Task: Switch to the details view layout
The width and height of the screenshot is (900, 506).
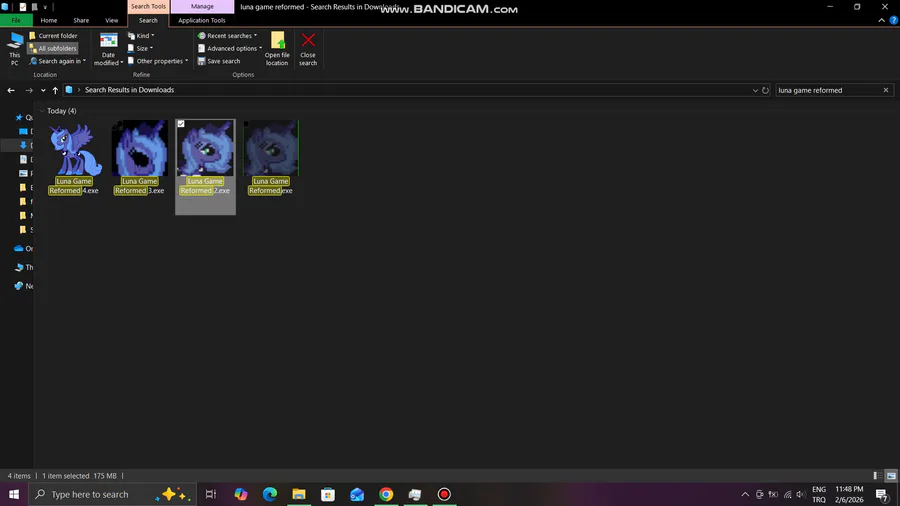Action: coord(877,476)
